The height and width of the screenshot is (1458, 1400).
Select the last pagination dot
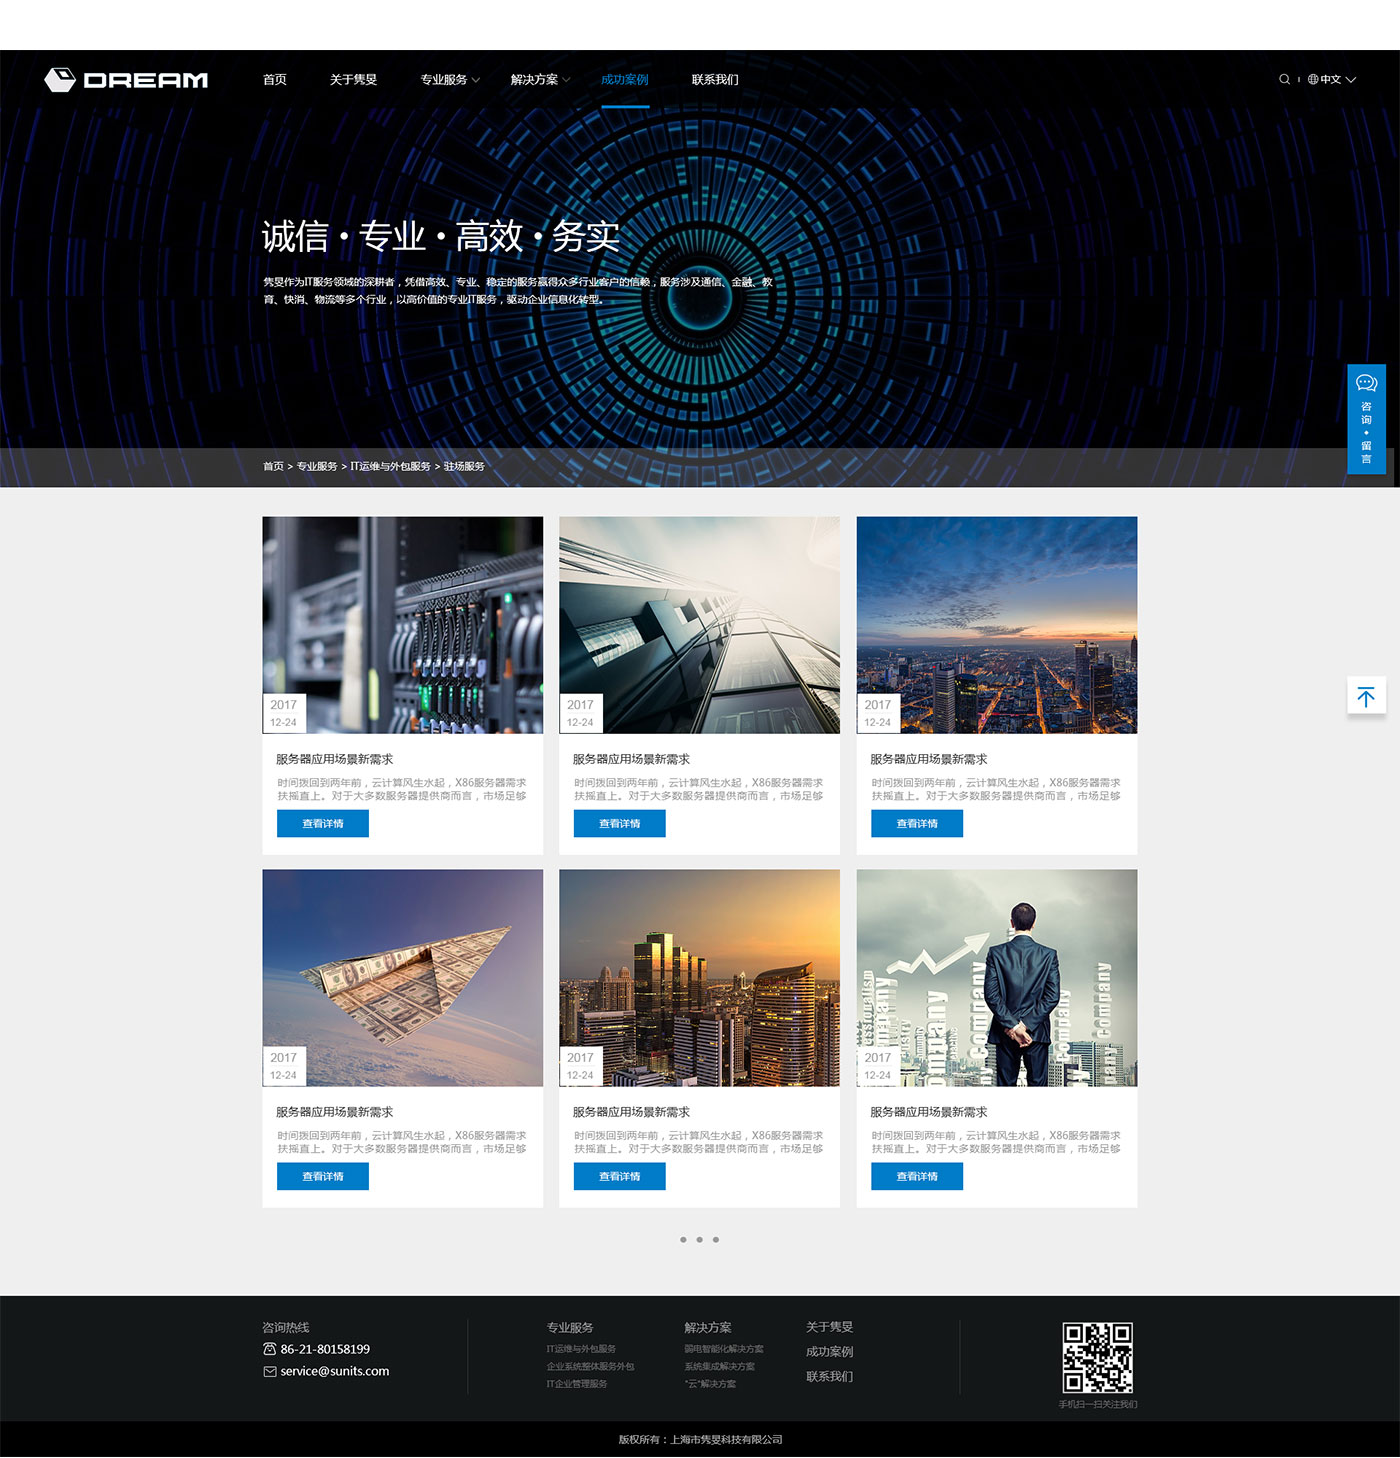716,1240
